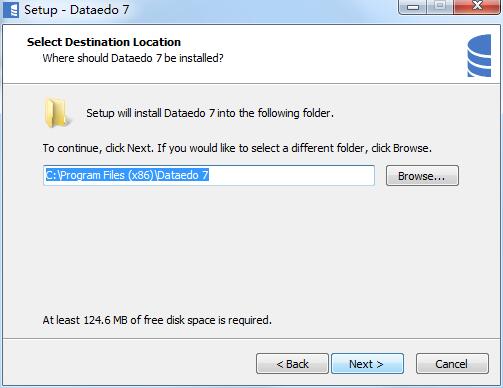The height and width of the screenshot is (388, 503).
Task: Click "Where should Dataedo 7 be installed?" text
Action: click(133, 58)
